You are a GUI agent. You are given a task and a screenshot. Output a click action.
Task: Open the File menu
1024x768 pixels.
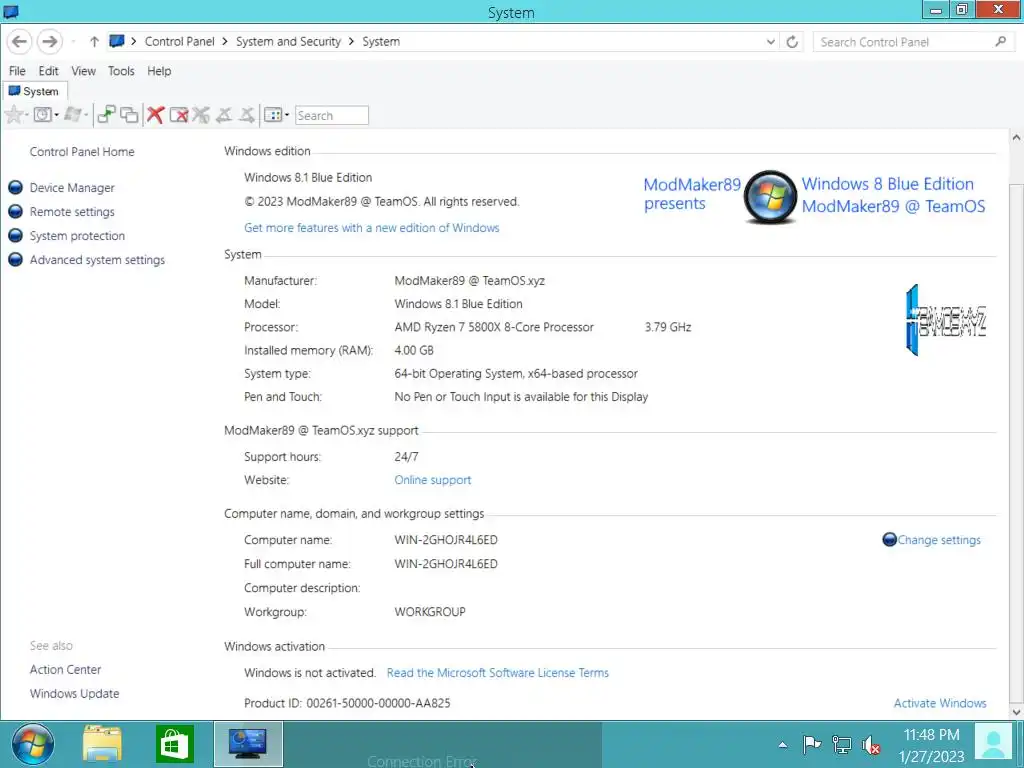pos(17,71)
